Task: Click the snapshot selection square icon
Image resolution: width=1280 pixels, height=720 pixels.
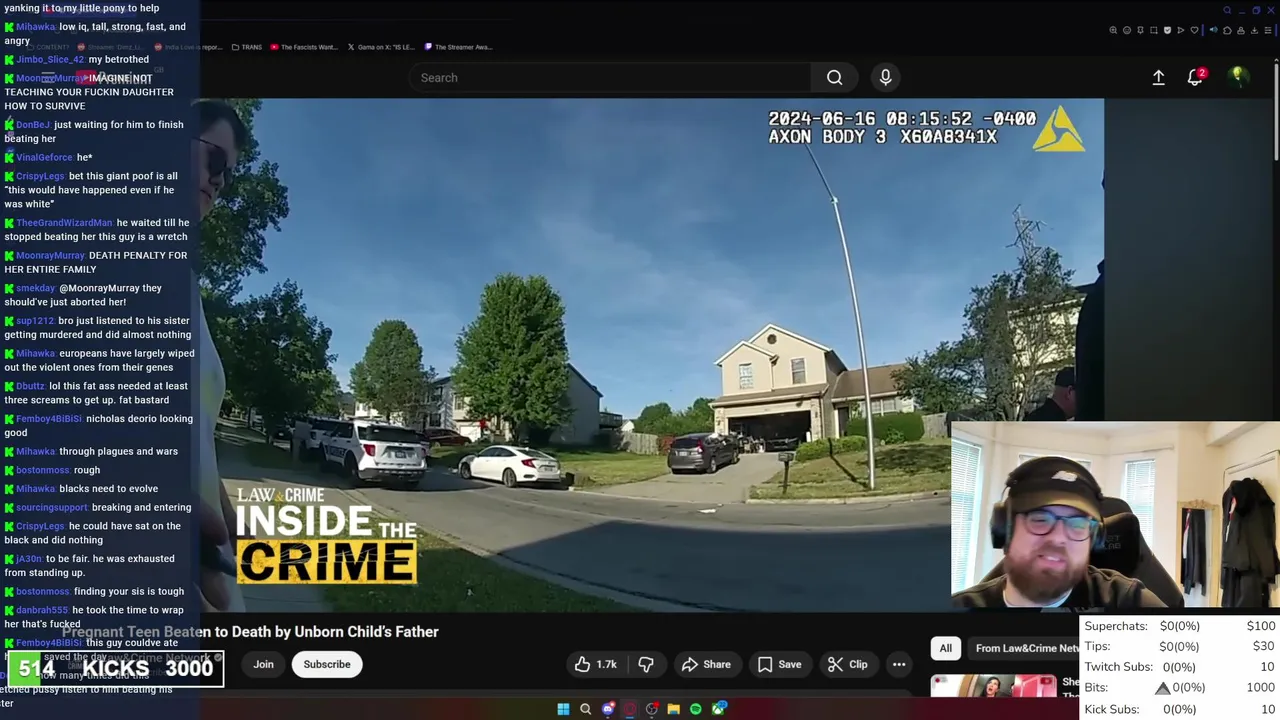Action: coord(1154,30)
